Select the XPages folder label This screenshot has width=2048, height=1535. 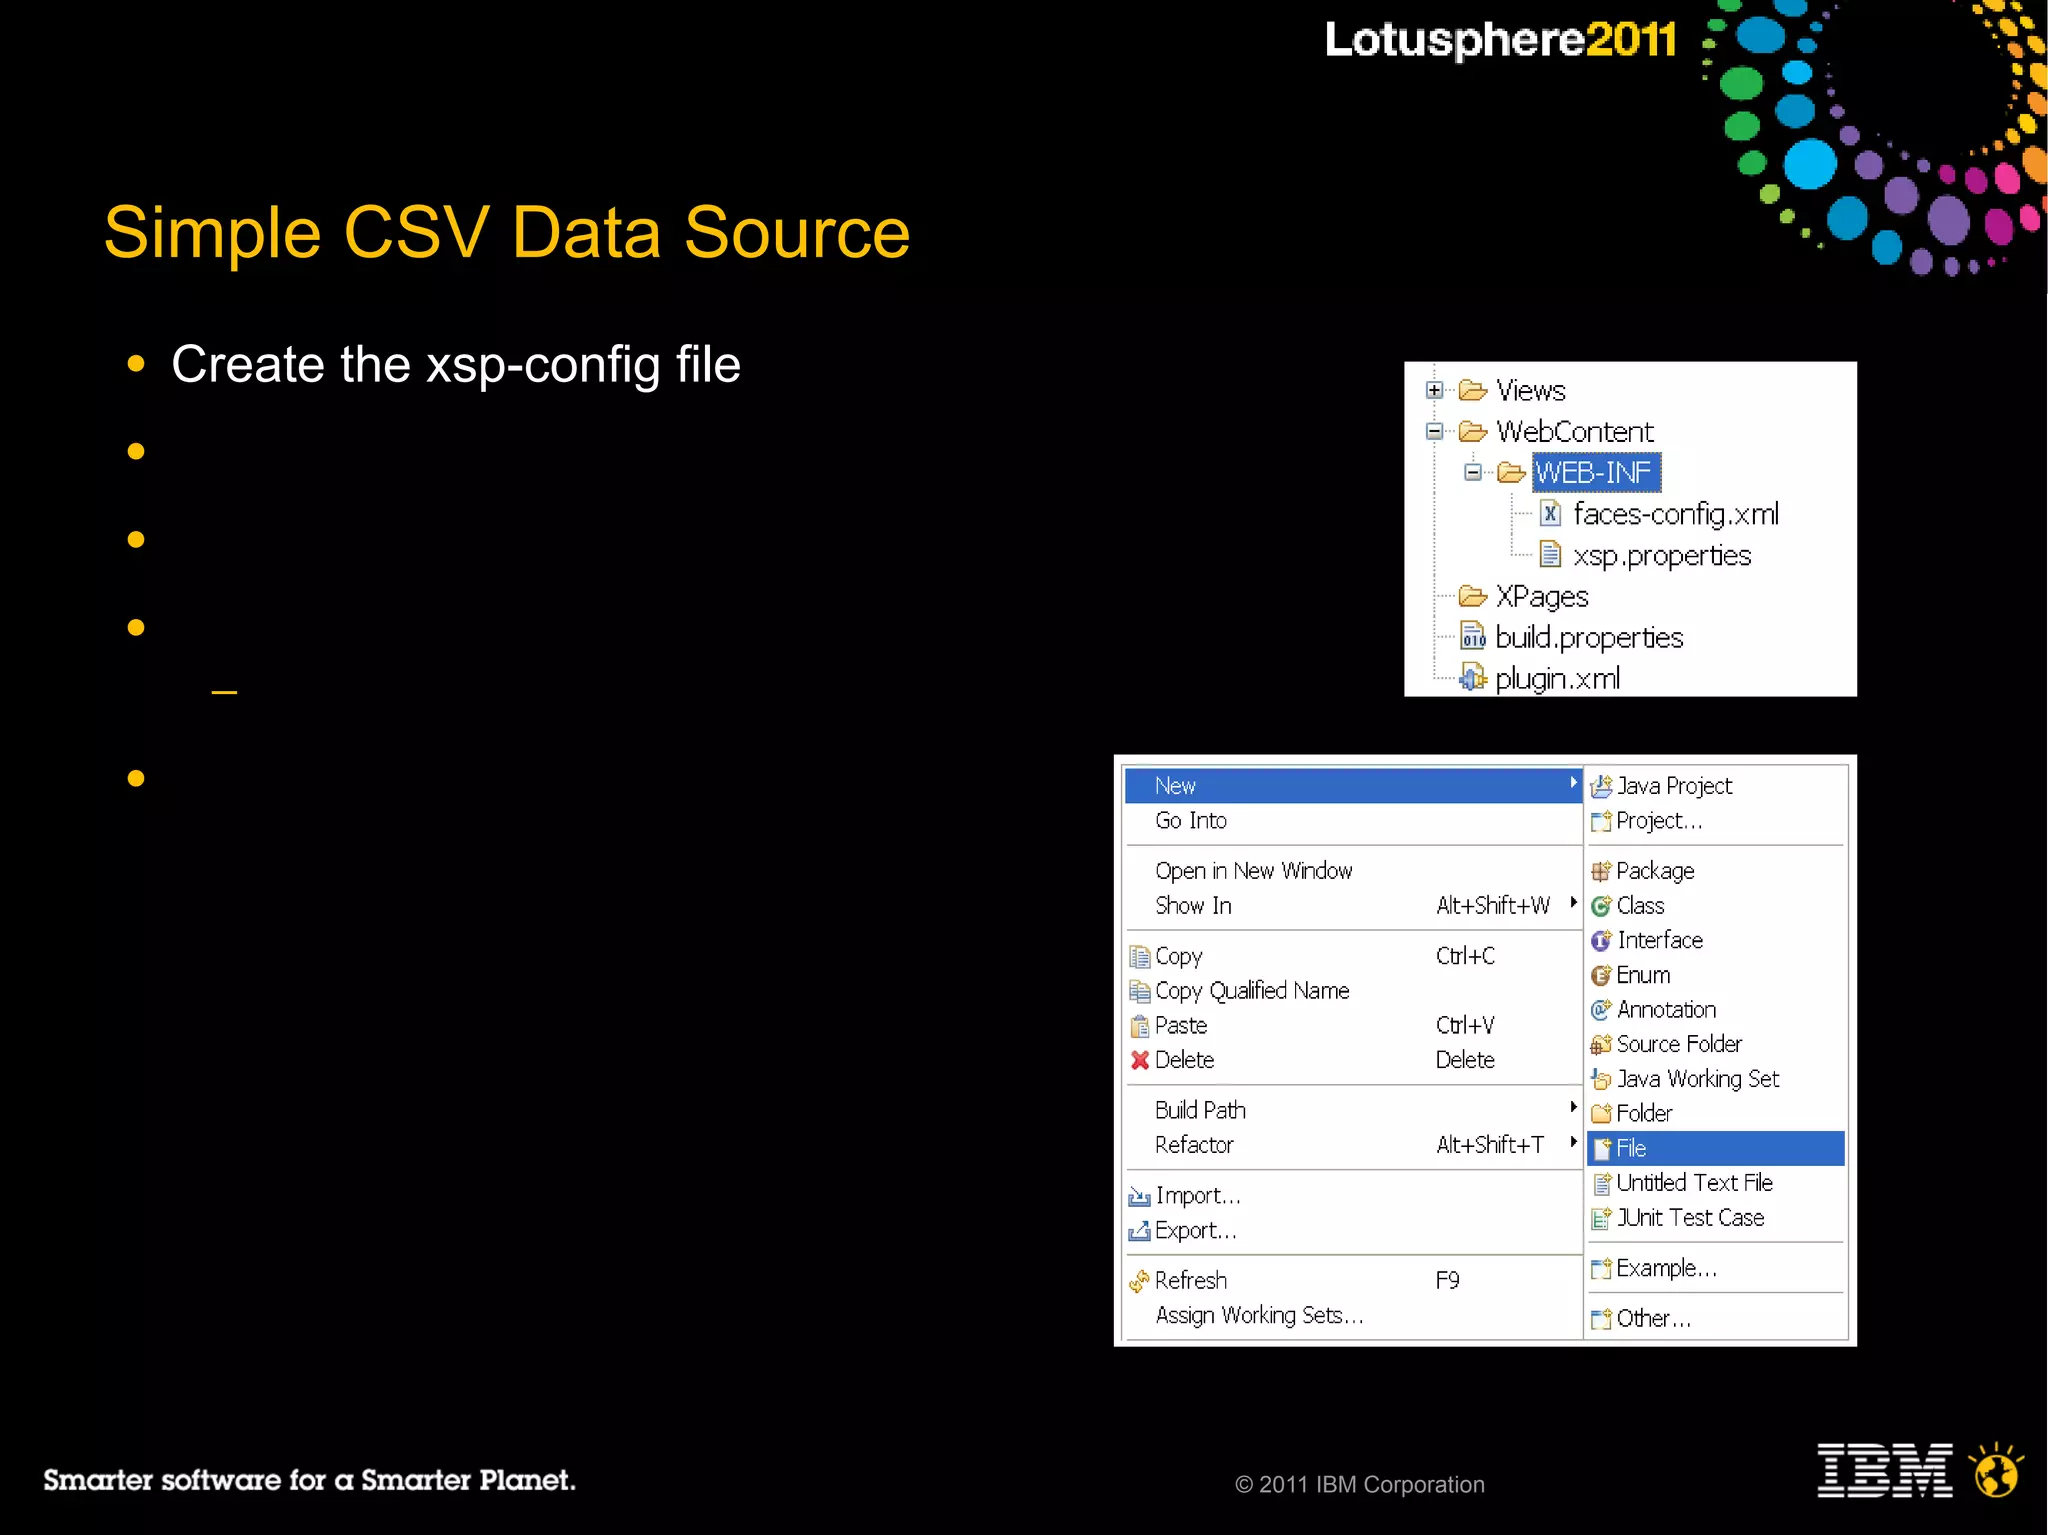pos(1542,597)
